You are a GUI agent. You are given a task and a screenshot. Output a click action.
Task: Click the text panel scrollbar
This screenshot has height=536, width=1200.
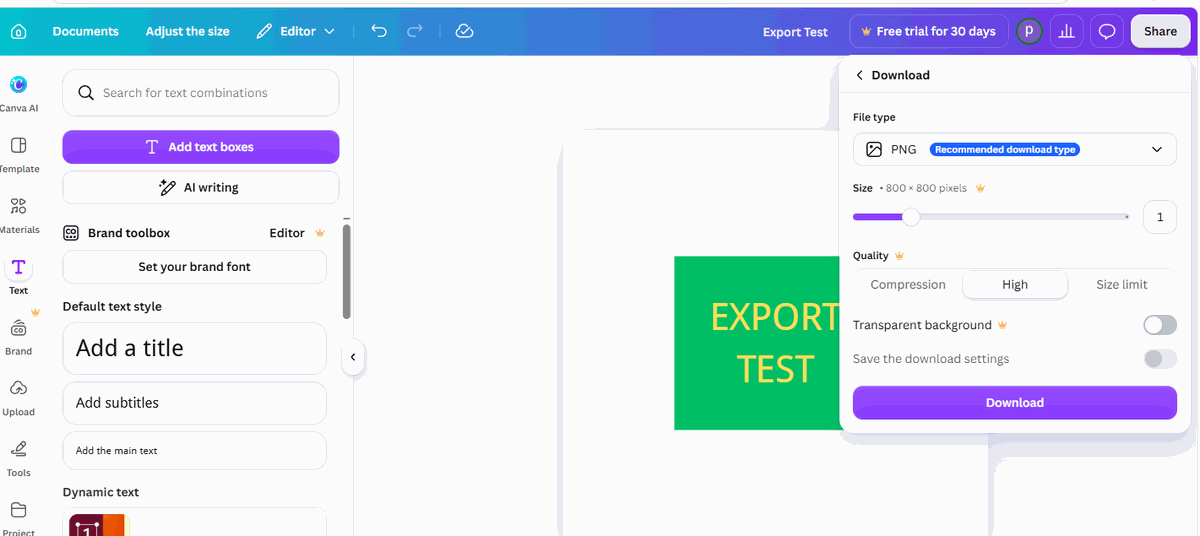(x=347, y=271)
